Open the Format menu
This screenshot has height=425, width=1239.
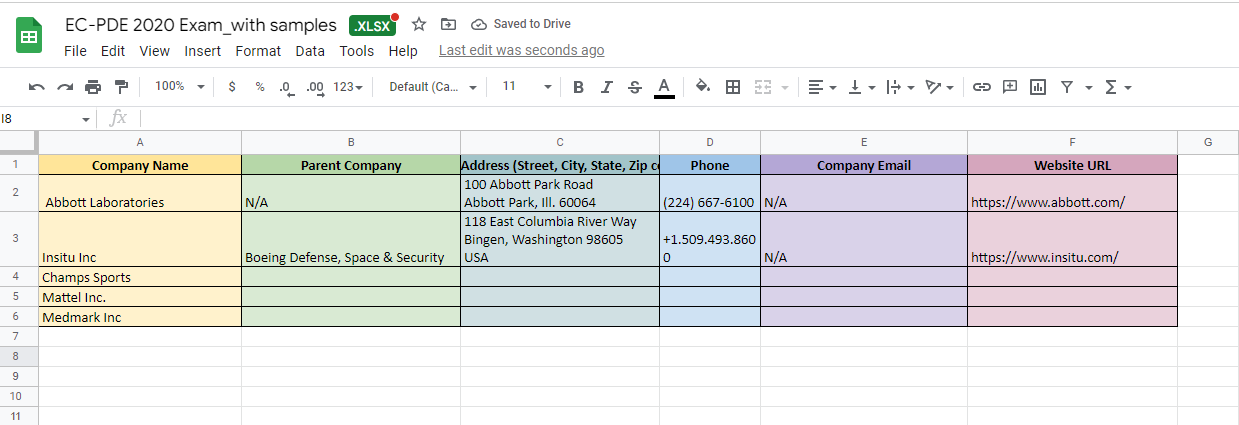coord(258,51)
